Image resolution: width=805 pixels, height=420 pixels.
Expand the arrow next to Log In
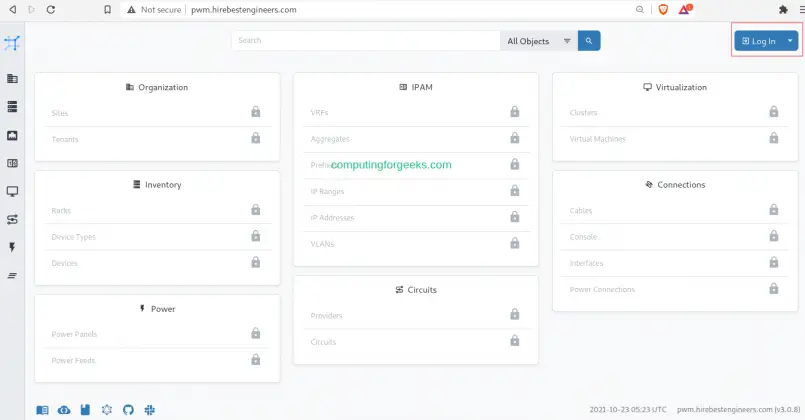pos(791,41)
